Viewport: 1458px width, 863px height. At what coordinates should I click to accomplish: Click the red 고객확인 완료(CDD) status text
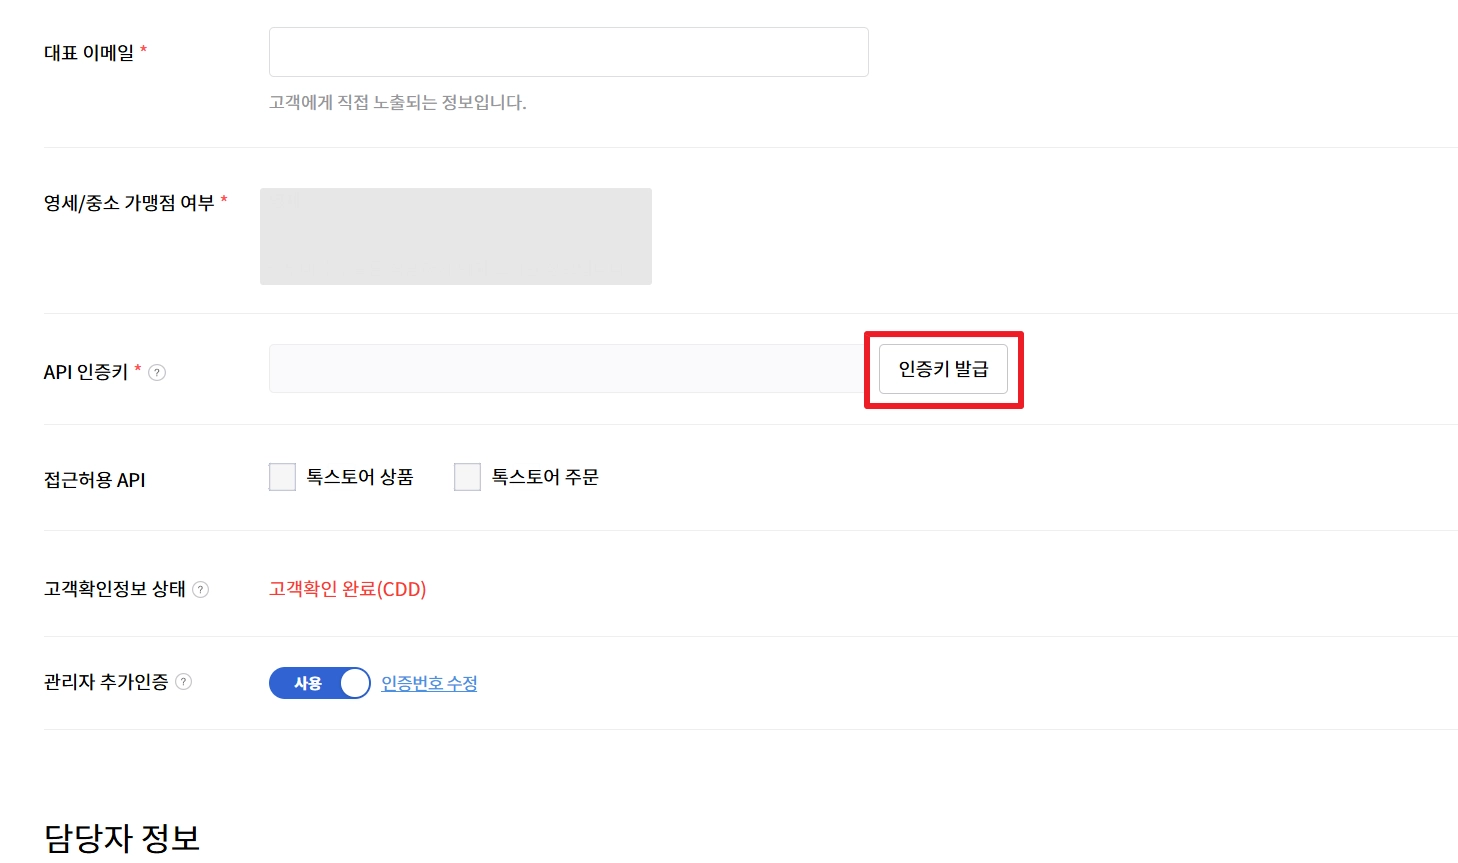[347, 589]
